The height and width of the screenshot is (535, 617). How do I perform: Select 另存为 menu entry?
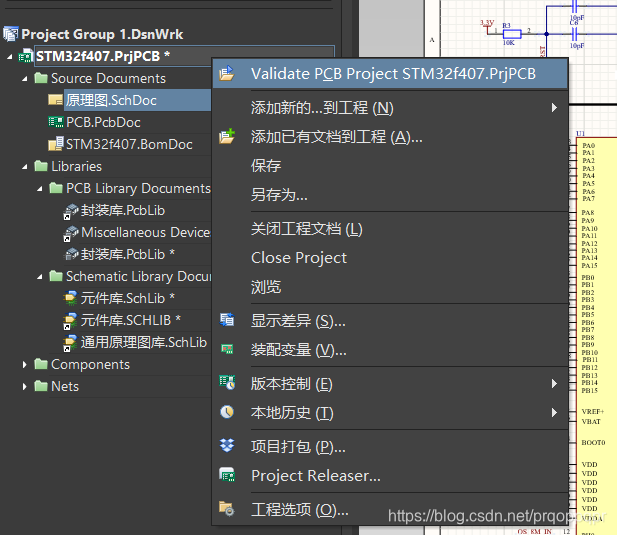(279, 195)
